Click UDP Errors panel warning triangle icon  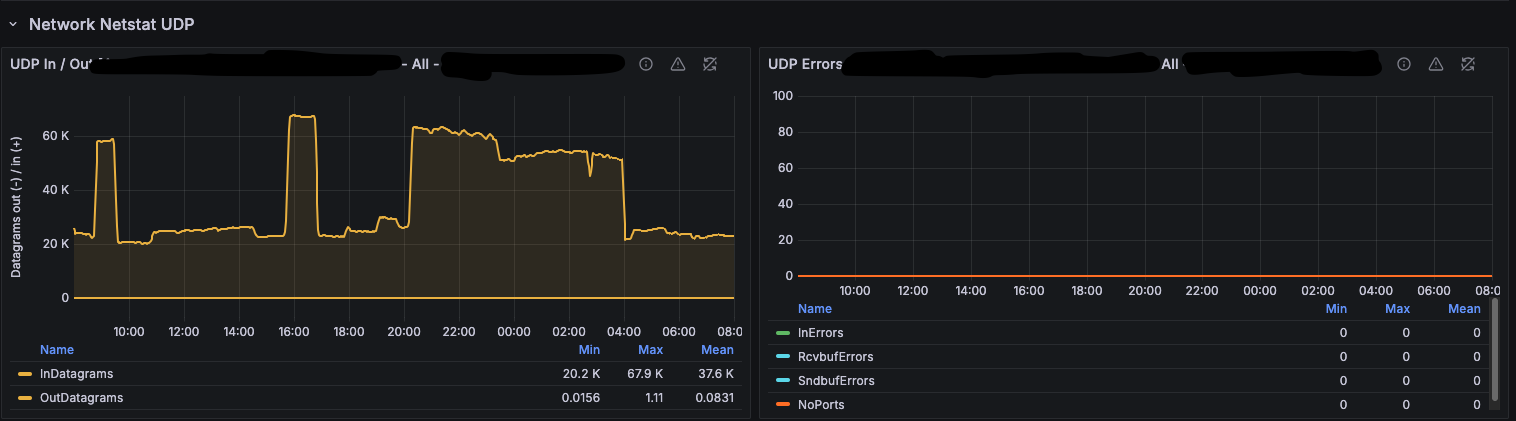click(1436, 64)
